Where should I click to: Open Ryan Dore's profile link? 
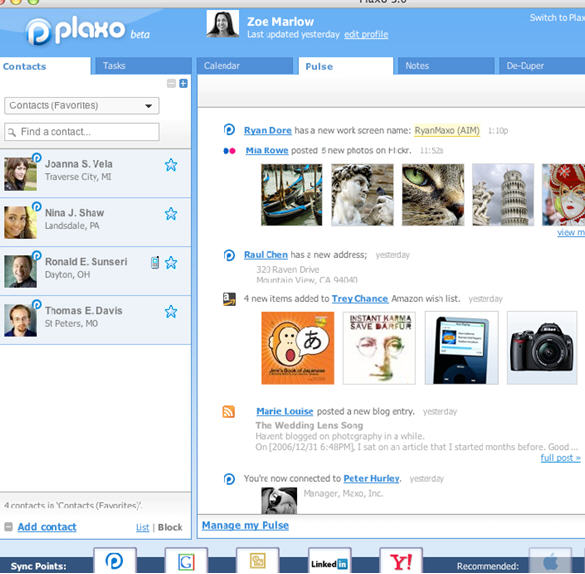(x=268, y=131)
